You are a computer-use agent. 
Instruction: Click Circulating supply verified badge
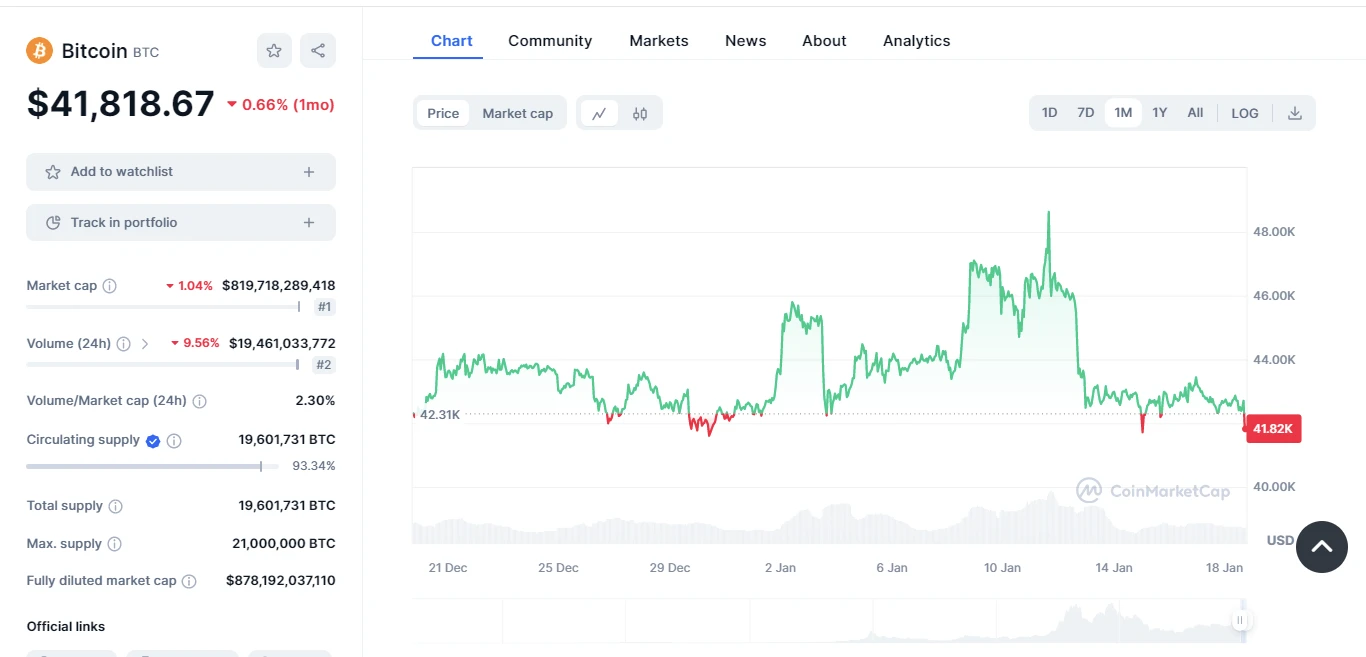153,440
